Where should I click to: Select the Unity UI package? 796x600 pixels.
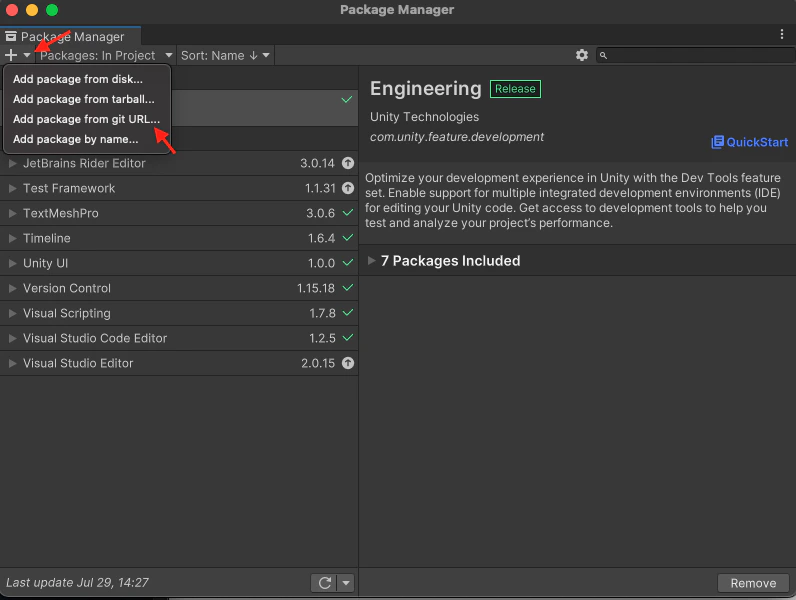tap(179, 263)
